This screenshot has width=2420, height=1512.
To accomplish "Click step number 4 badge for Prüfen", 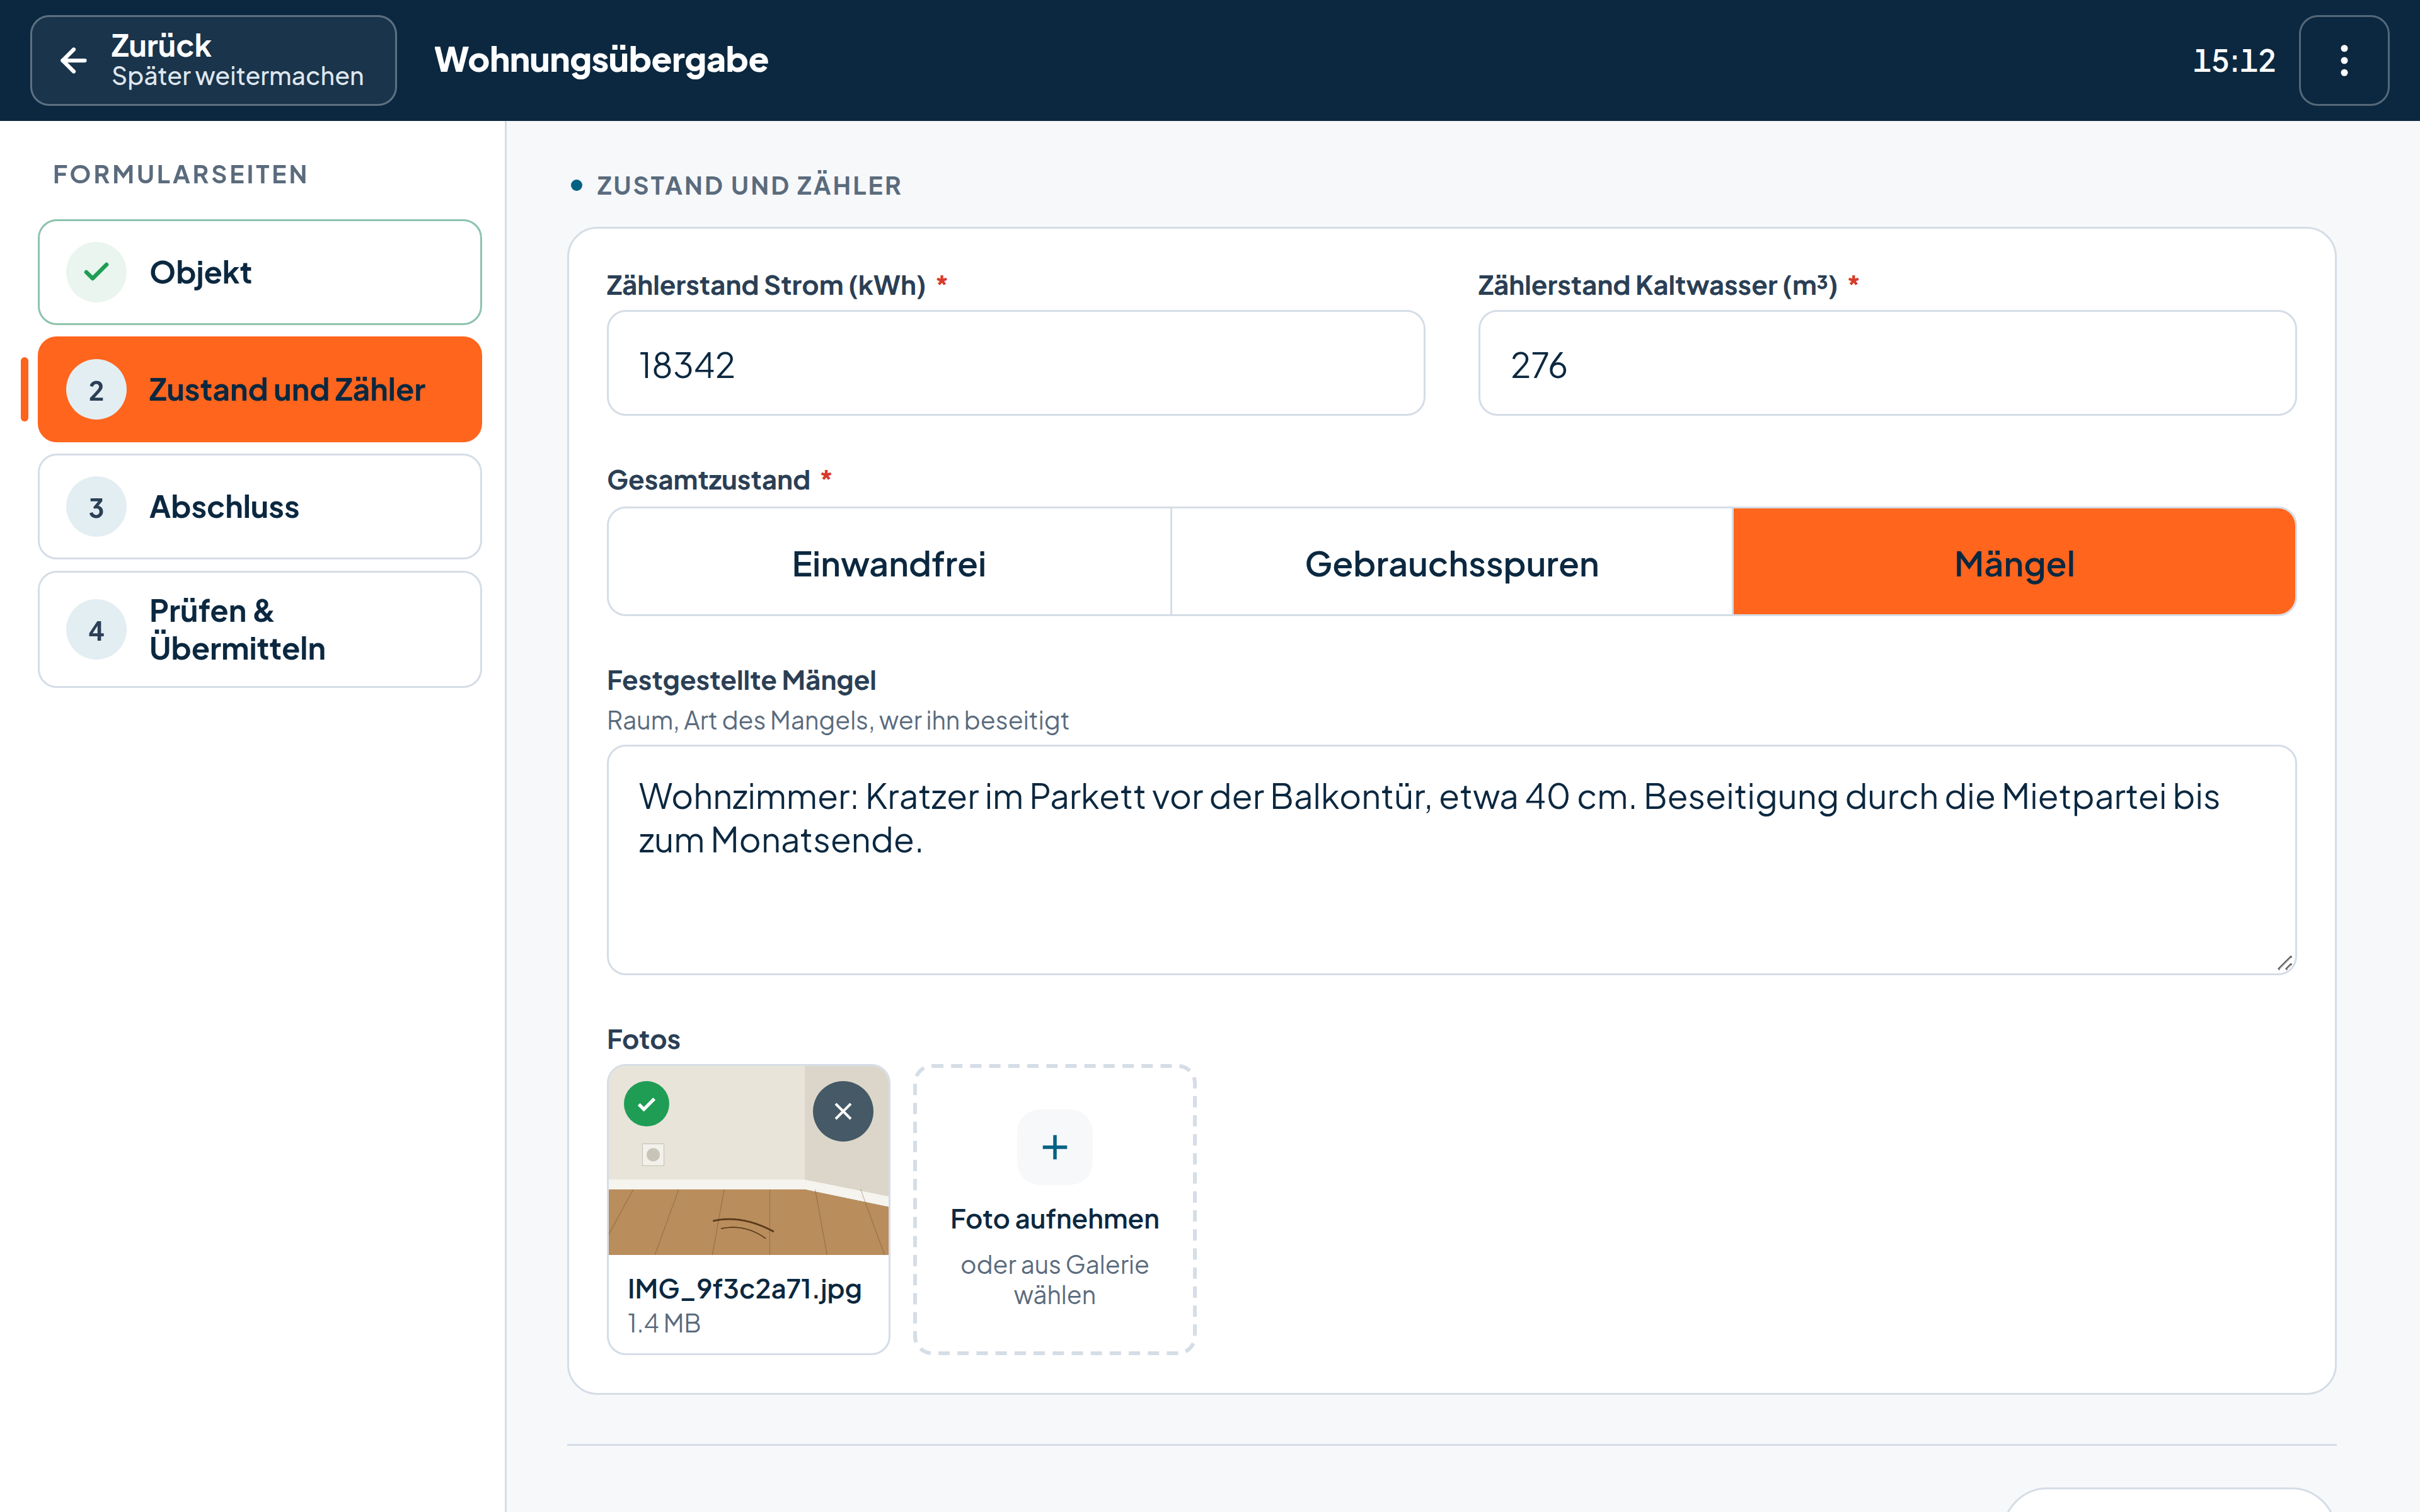I will tap(96, 630).
